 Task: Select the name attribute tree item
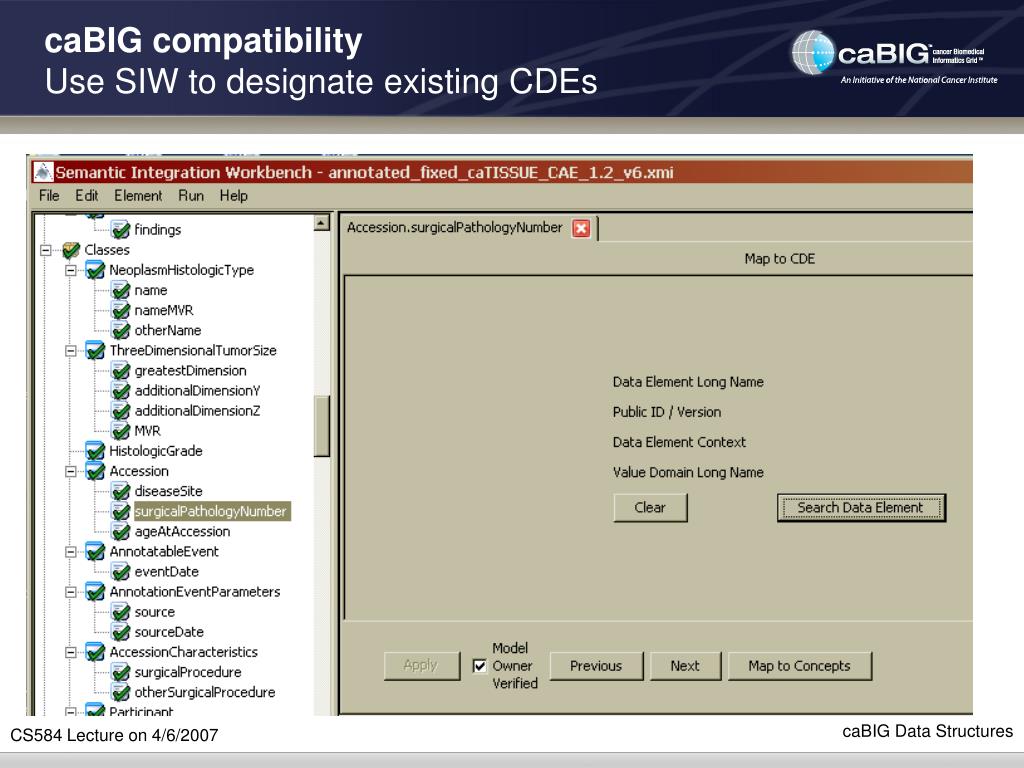151,291
